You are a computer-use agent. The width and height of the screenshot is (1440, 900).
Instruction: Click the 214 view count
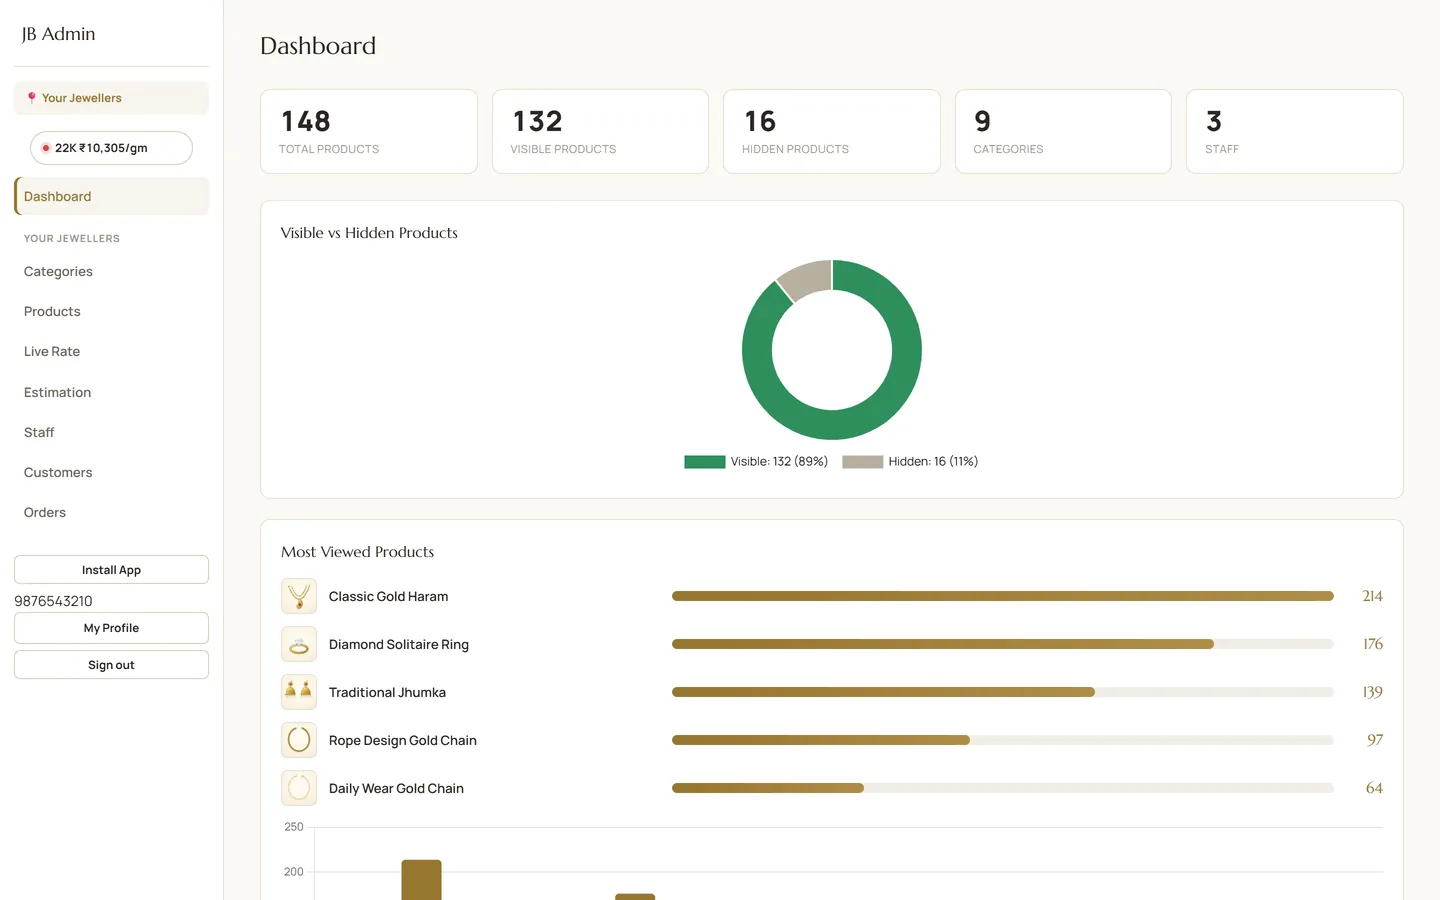click(x=1372, y=596)
